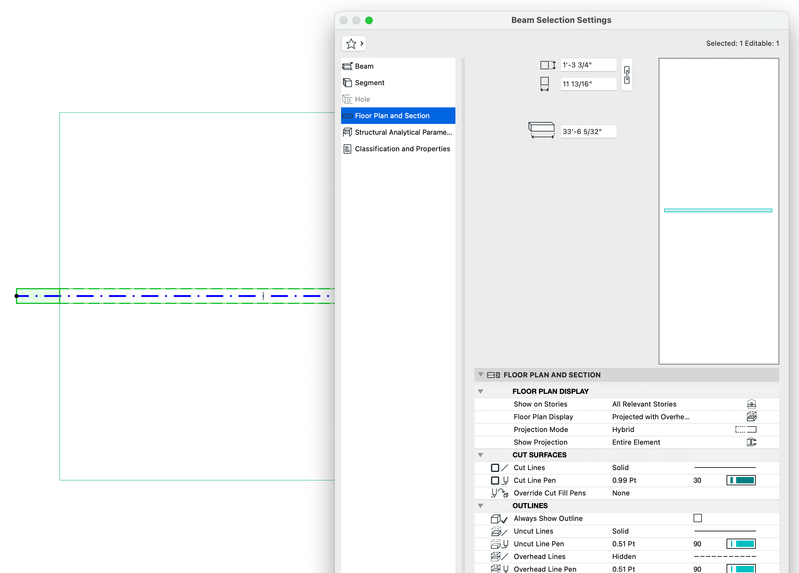The image size is (799, 573).
Task: Collapse the FLOOR PLAN DISPLAY group
Action: click(x=480, y=392)
